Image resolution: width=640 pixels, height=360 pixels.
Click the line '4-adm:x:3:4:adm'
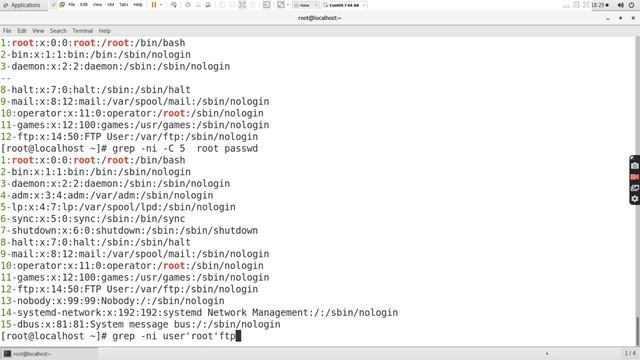(x=107, y=196)
